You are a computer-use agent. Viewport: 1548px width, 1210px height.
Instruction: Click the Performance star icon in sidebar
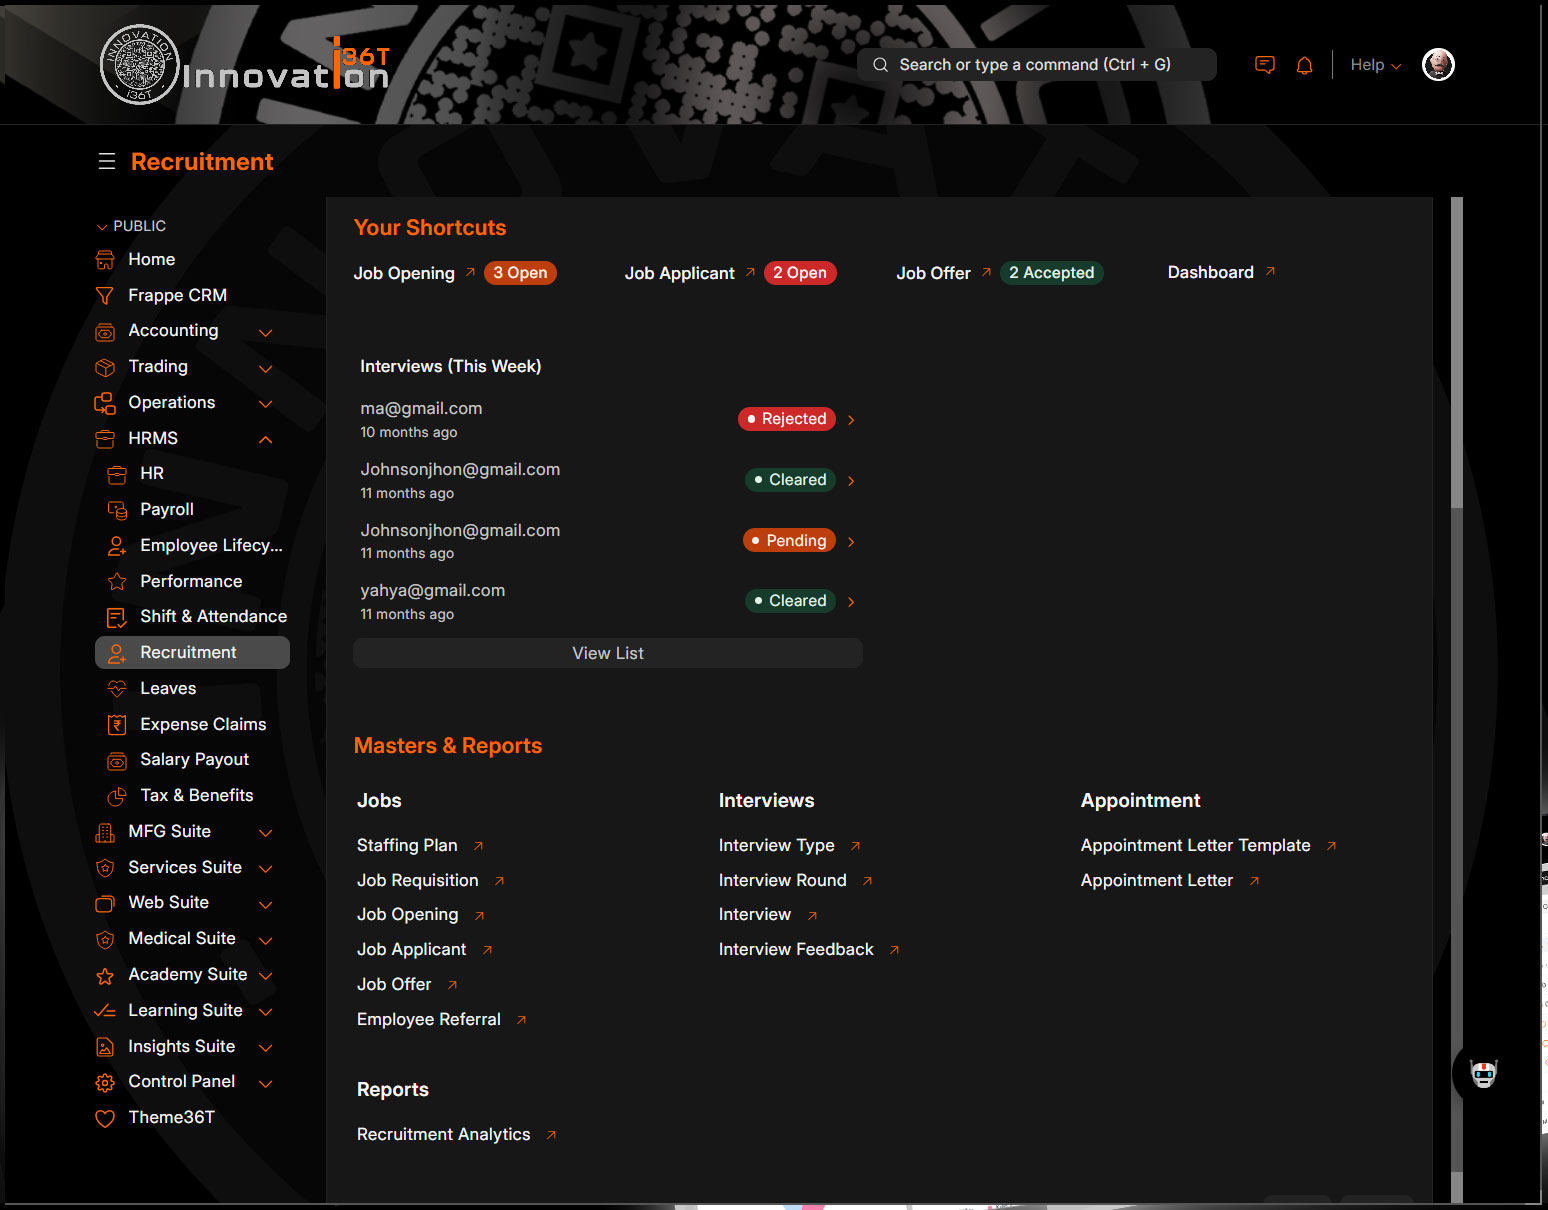click(117, 582)
